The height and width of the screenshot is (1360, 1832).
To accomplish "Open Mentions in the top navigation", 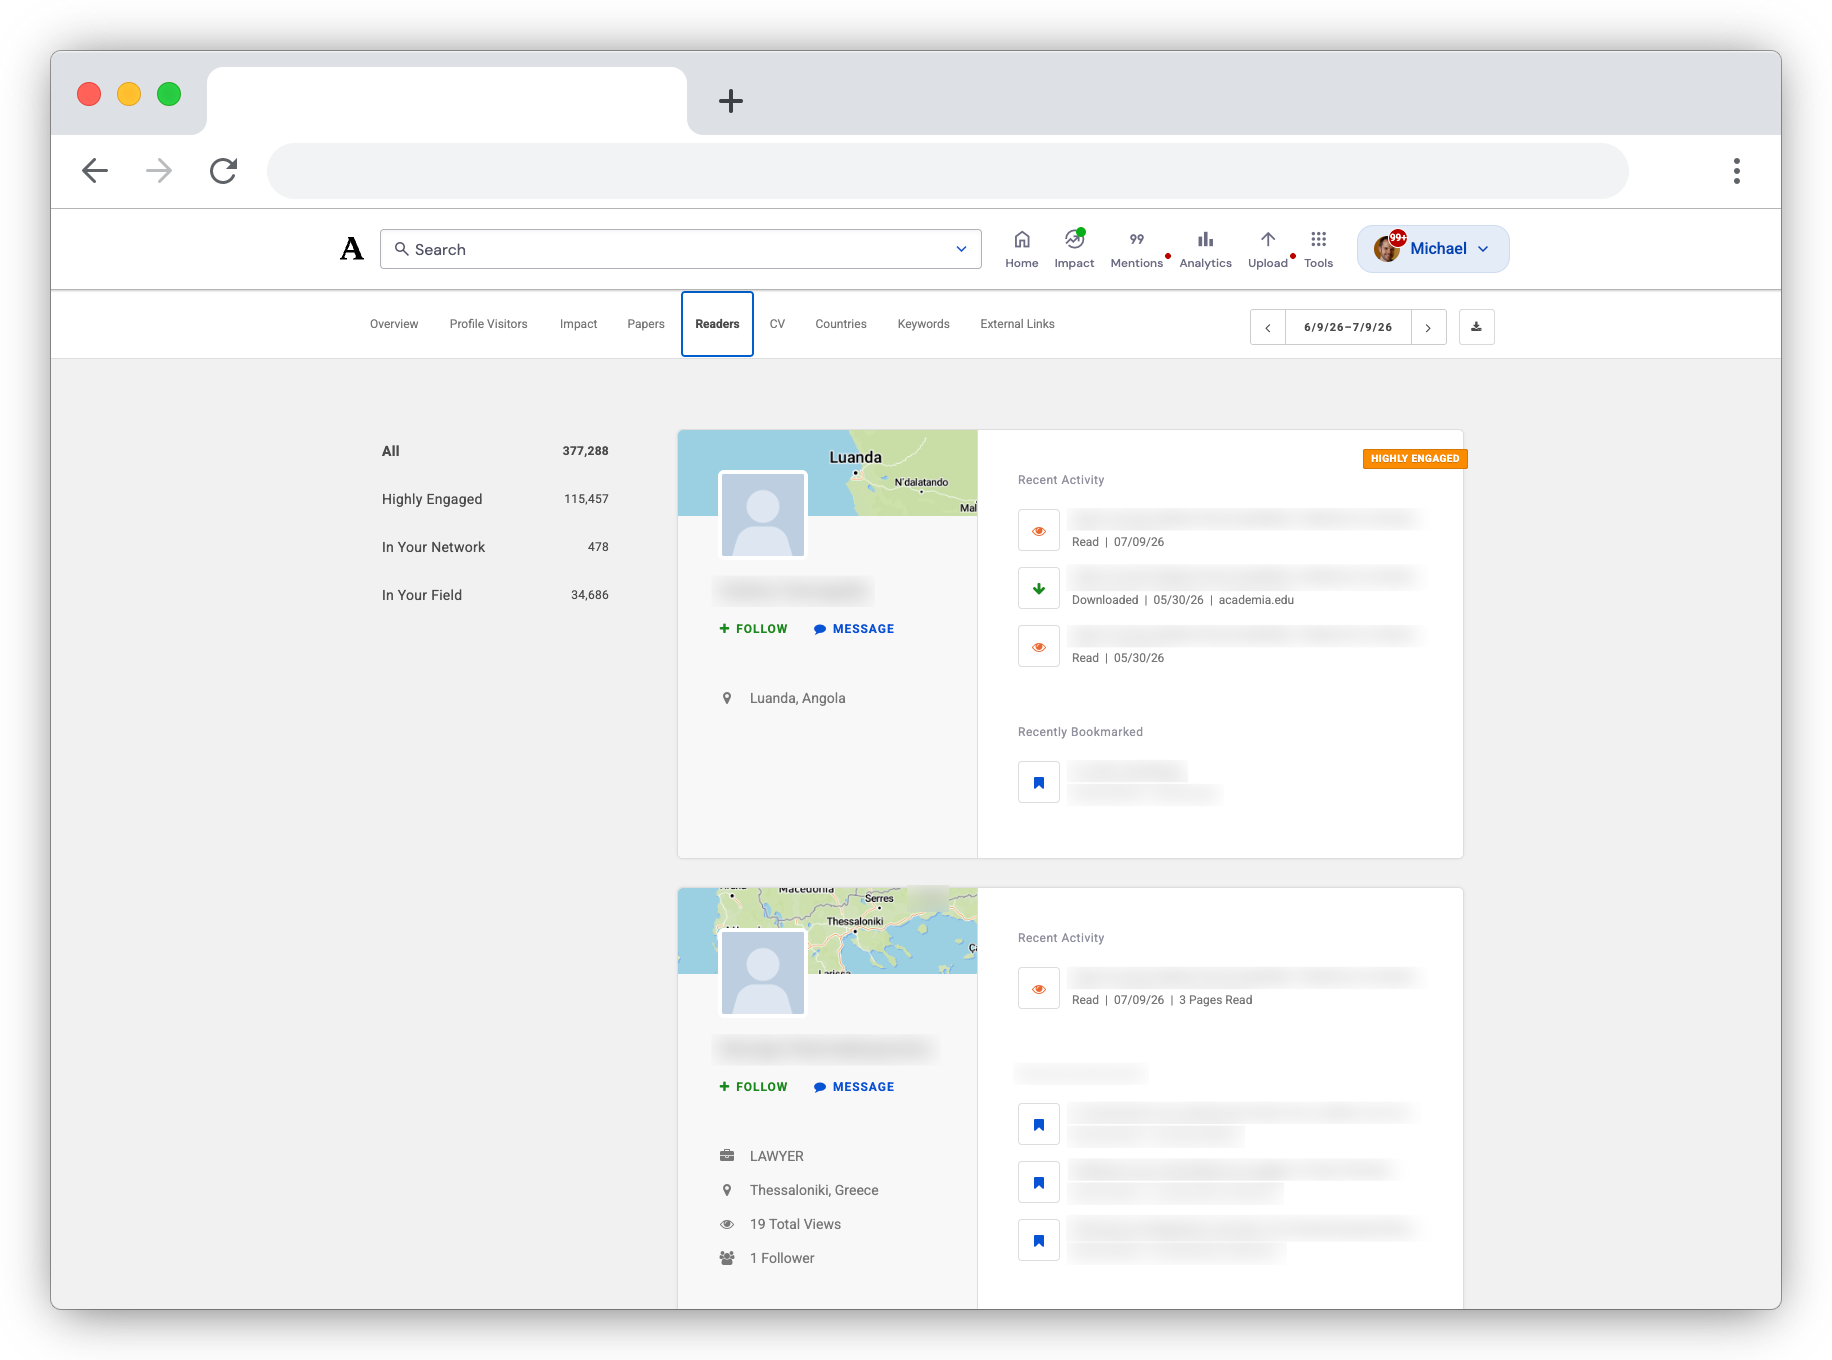I will 1137,249.
